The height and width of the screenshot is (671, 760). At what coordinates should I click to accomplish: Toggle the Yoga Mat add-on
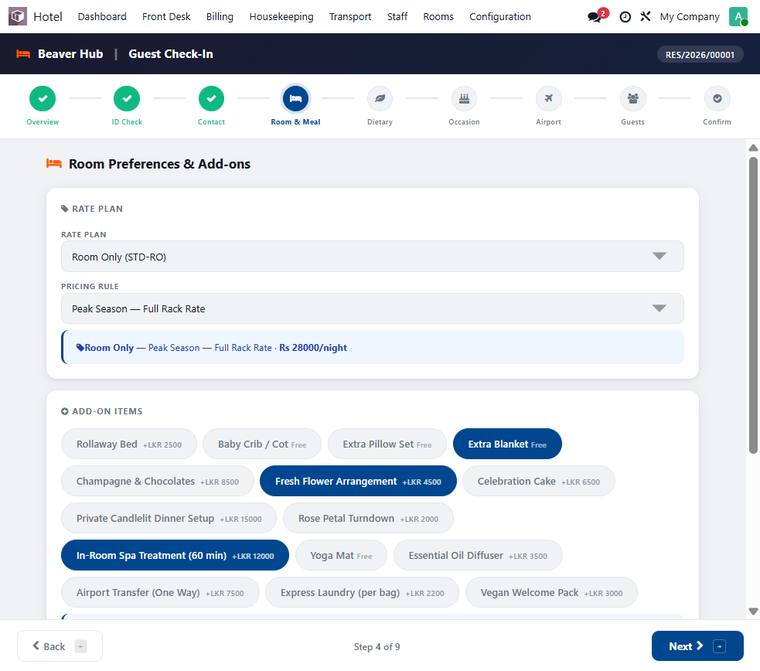coord(341,556)
